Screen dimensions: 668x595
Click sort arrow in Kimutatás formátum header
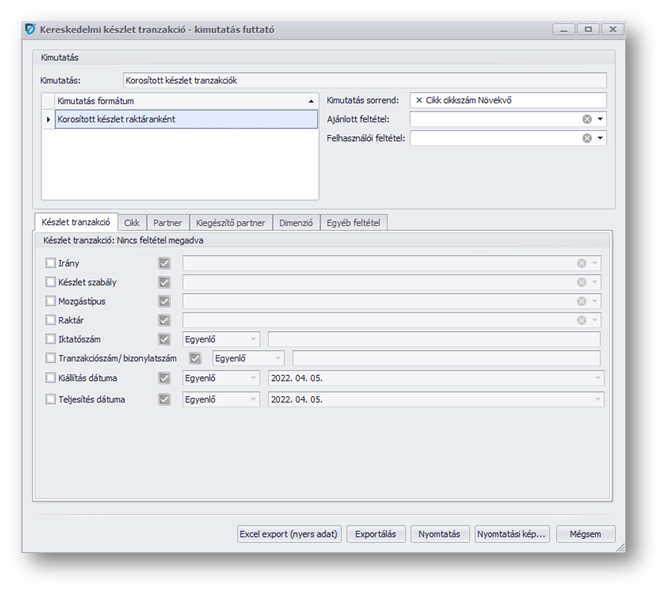tap(309, 101)
